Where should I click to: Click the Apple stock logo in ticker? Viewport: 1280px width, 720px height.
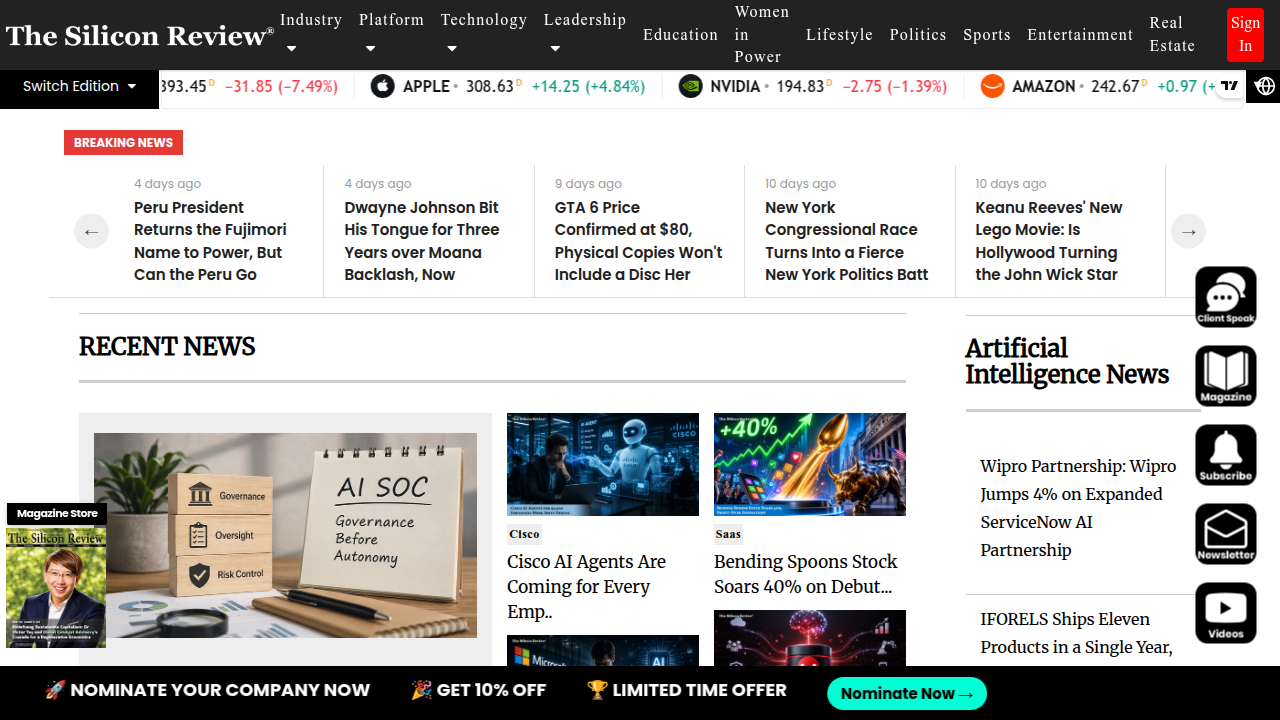pyautogui.click(x=383, y=86)
